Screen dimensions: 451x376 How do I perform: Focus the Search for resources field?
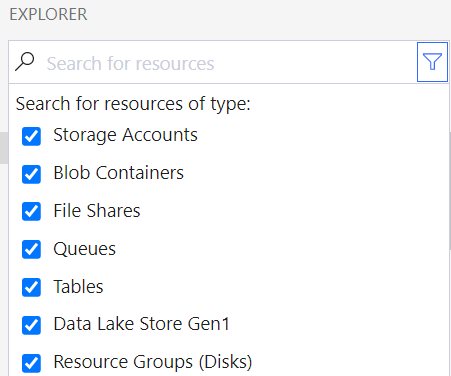230,63
